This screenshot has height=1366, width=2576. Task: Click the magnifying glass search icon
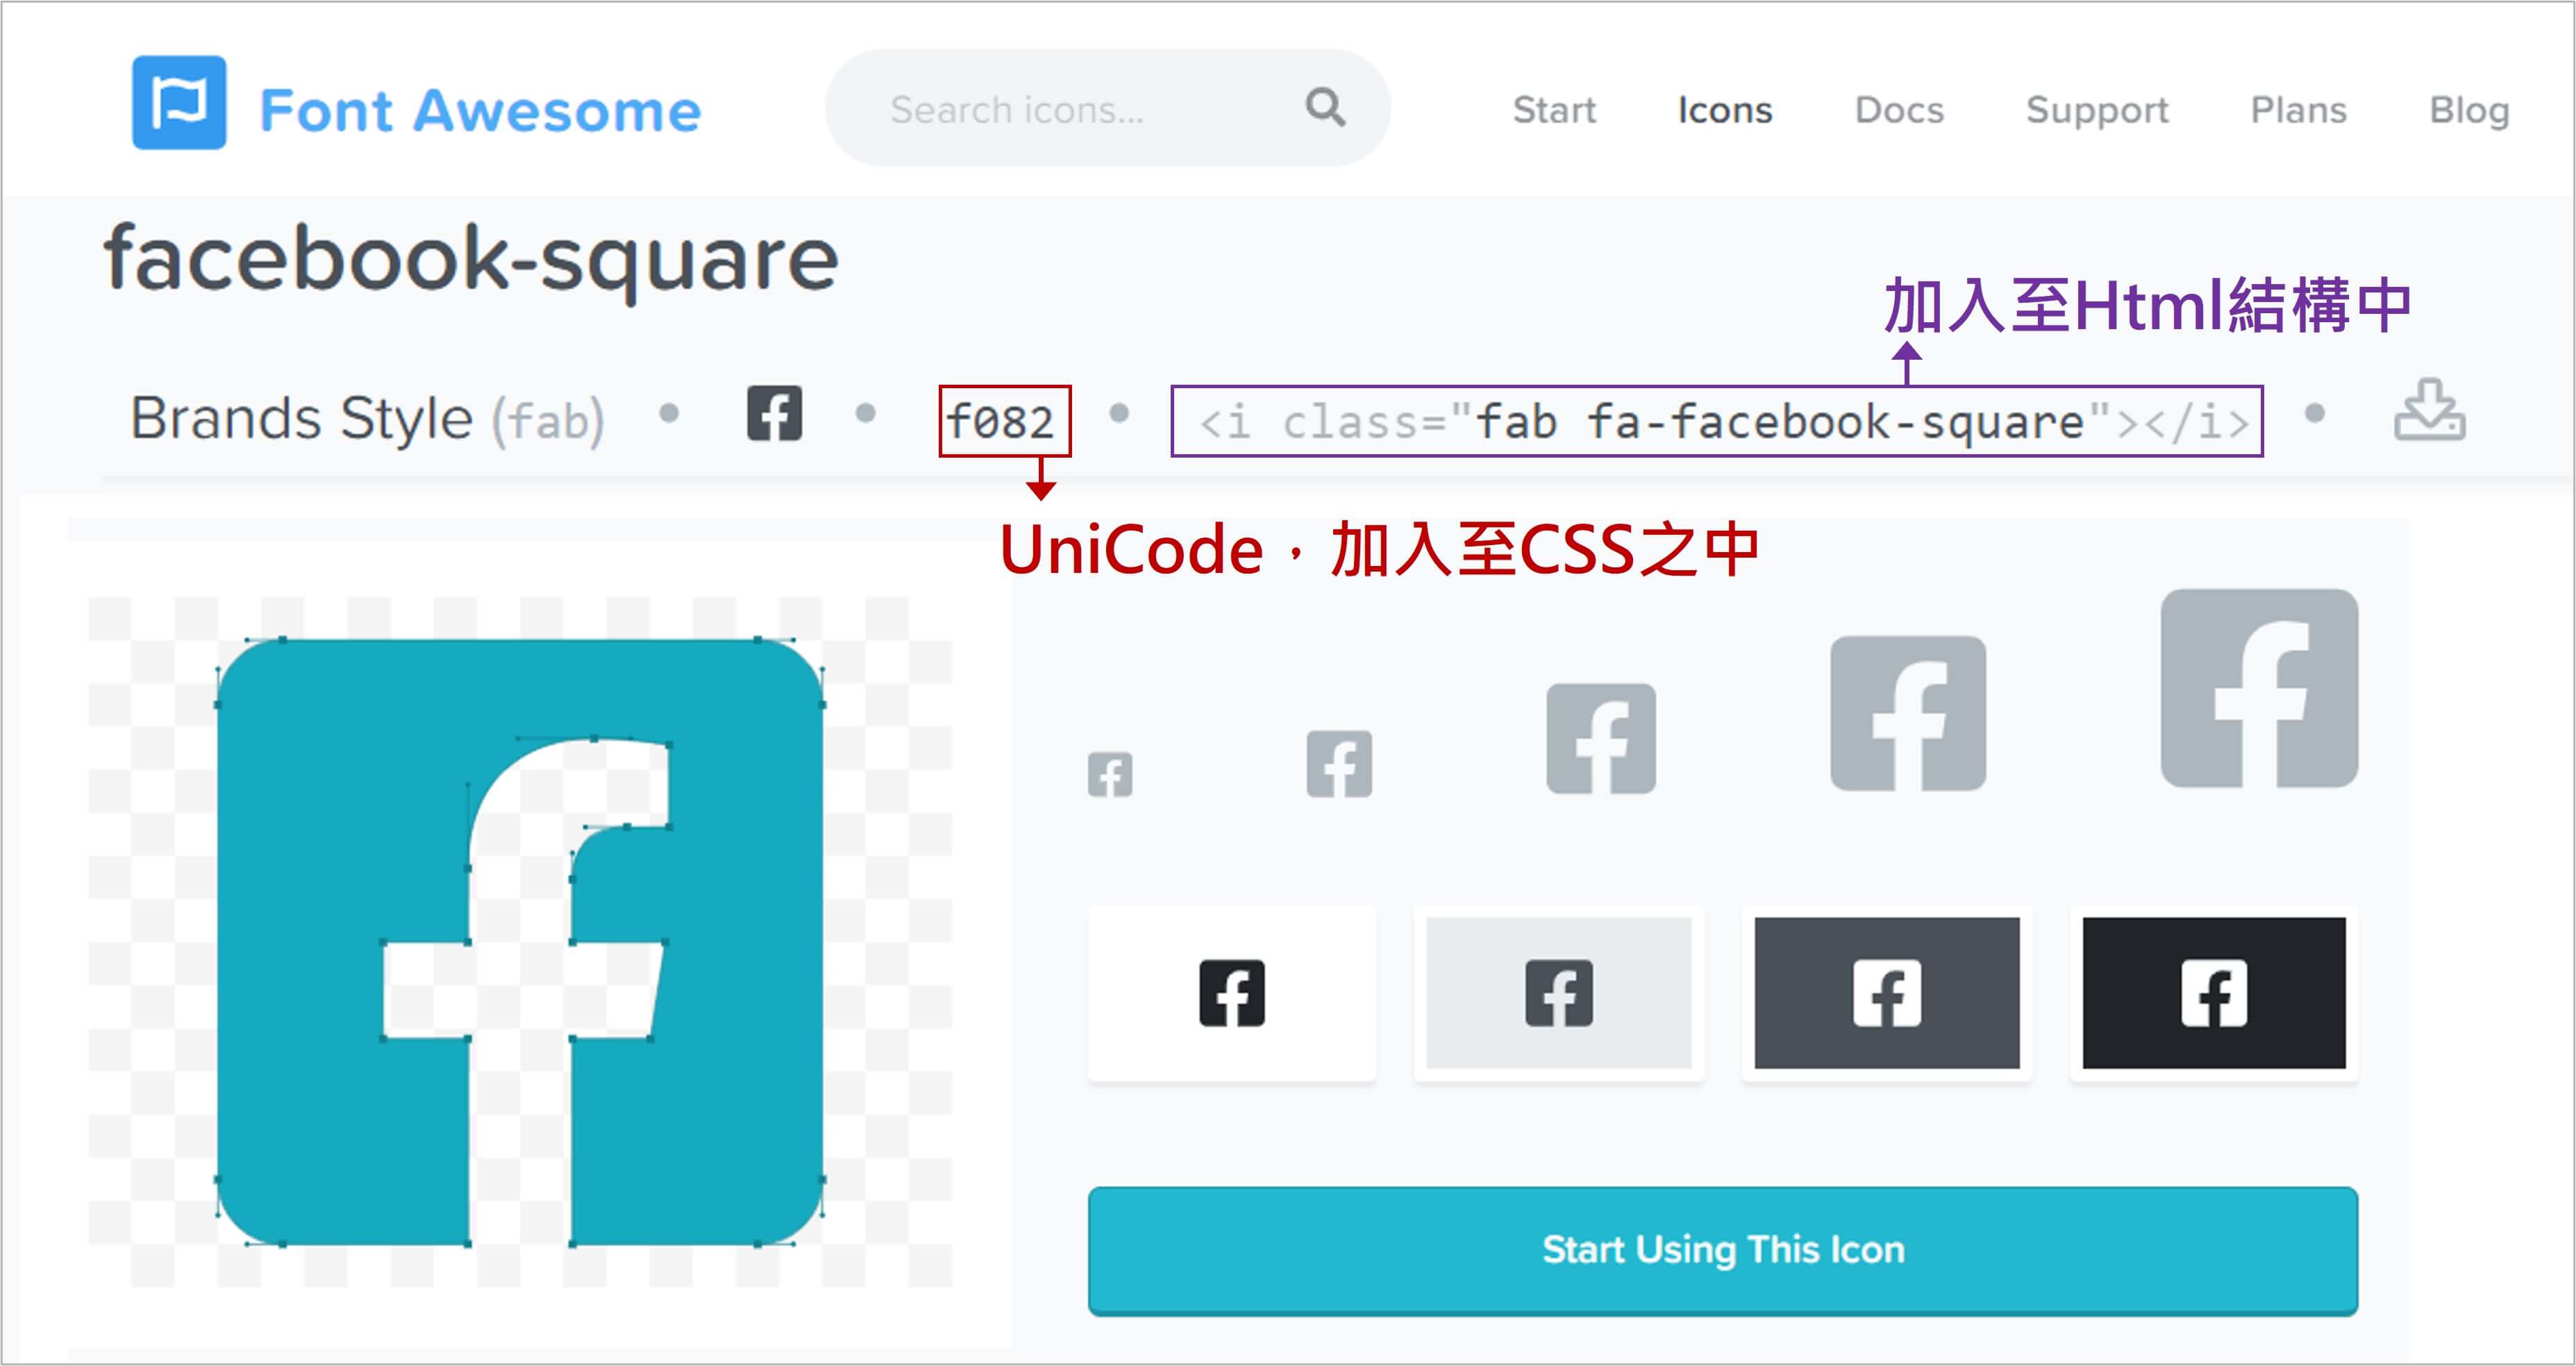pyautogui.click(x=1325, y=106)
